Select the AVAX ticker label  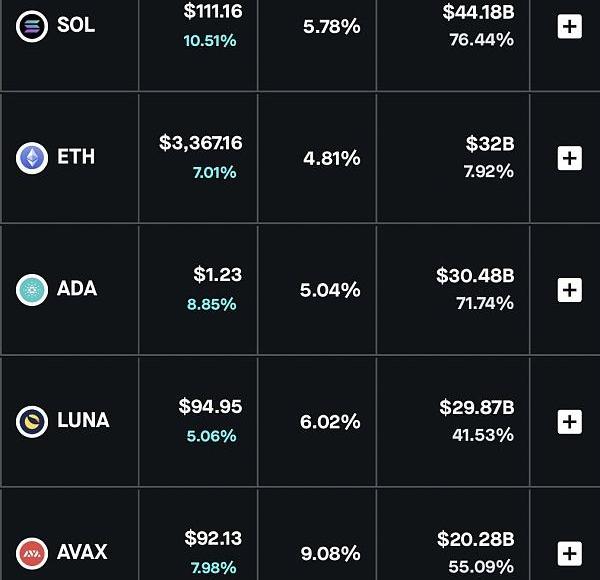pos(82,552)
